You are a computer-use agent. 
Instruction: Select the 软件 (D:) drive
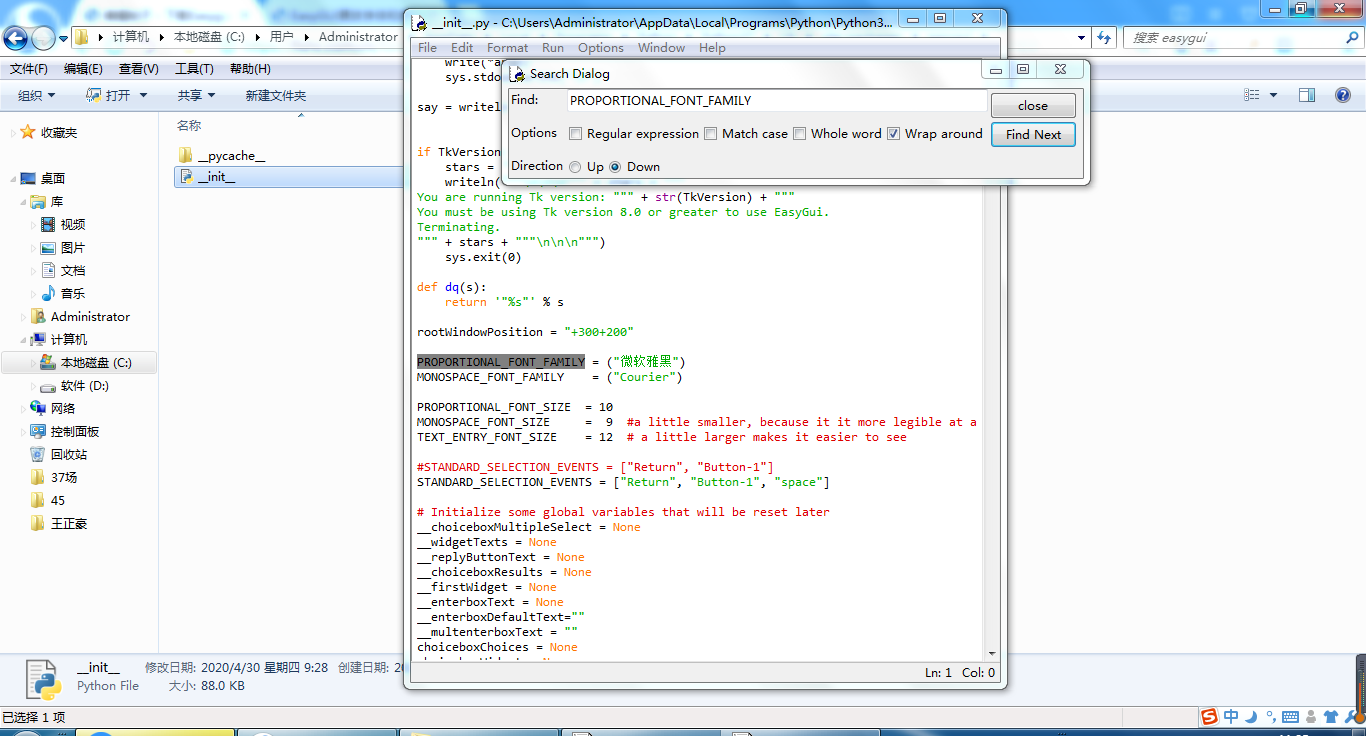[x=75, y=386]
